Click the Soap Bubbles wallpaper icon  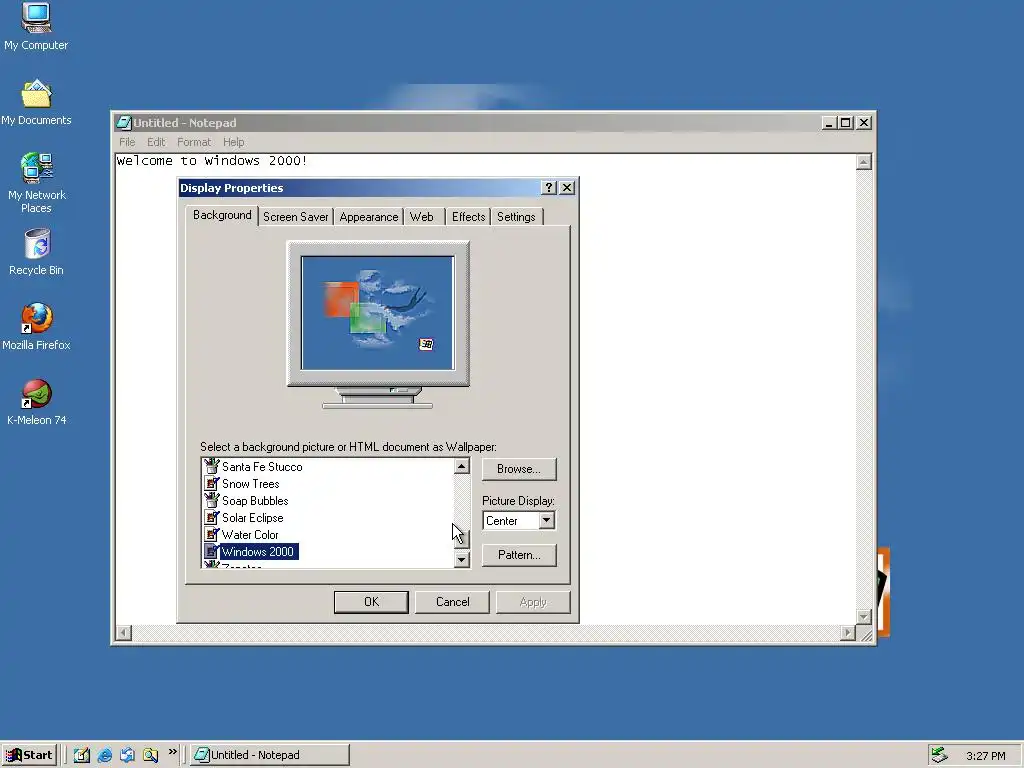(x=212, y=500)
